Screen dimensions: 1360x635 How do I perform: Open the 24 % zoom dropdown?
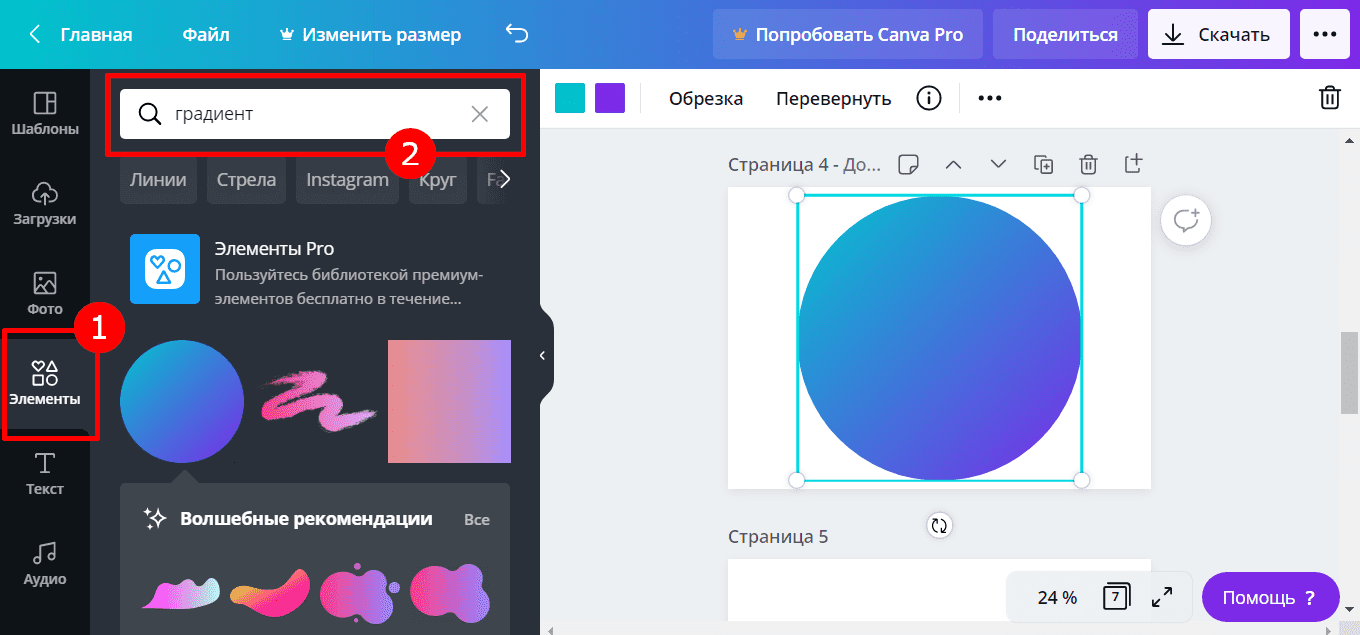1057,598
